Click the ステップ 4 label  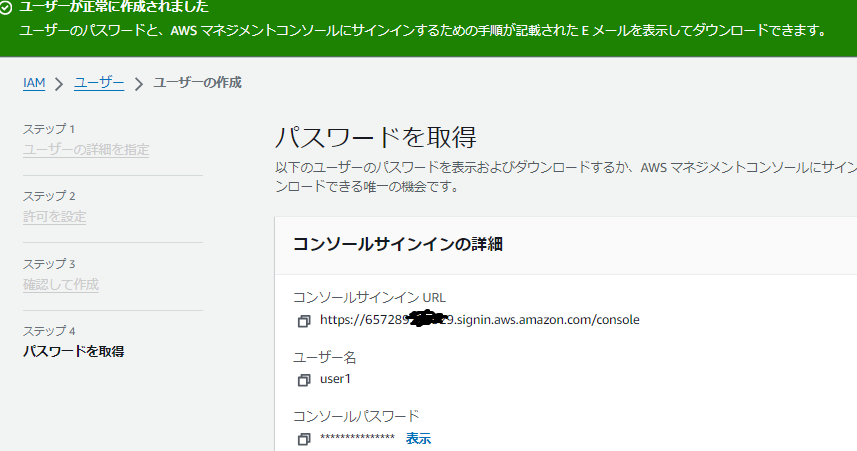point(49,331)
